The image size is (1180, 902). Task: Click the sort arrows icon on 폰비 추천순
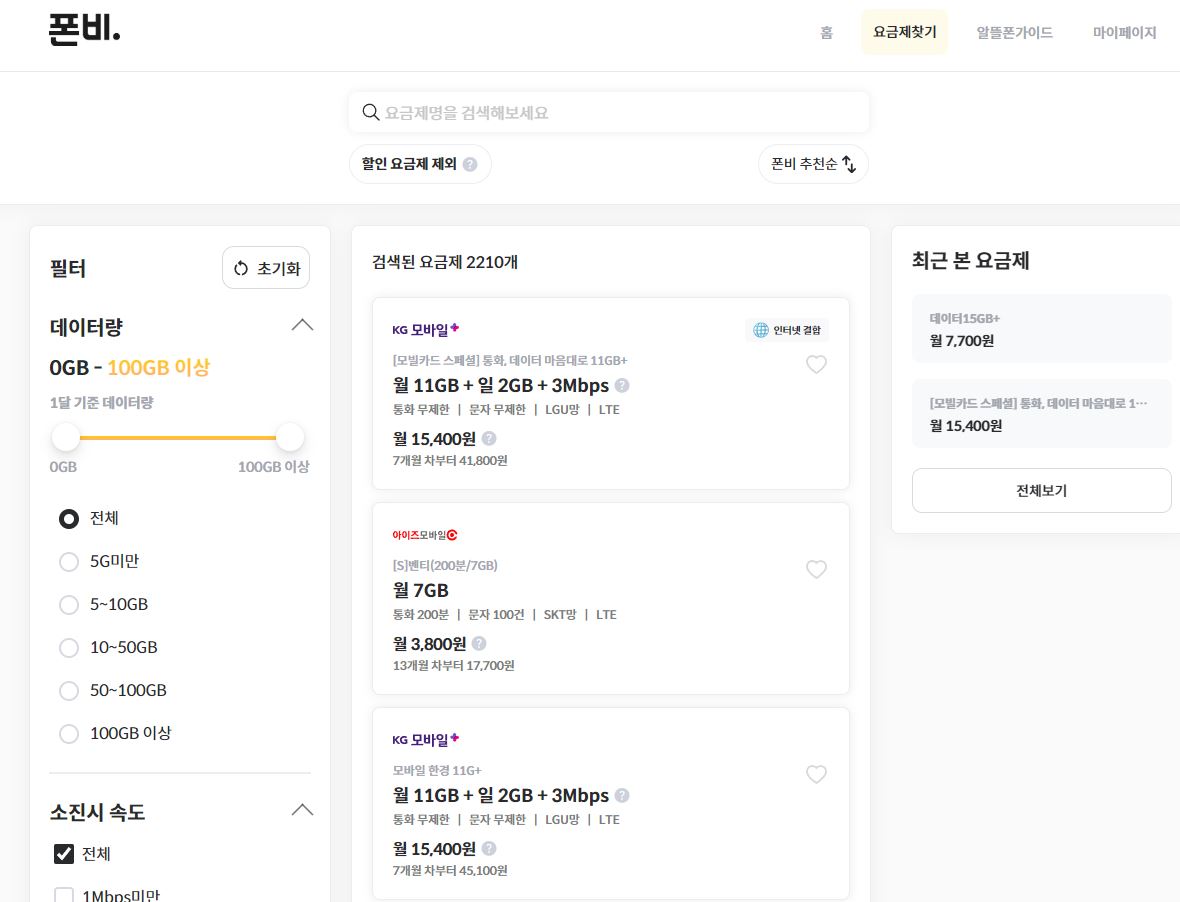point(849,164)
